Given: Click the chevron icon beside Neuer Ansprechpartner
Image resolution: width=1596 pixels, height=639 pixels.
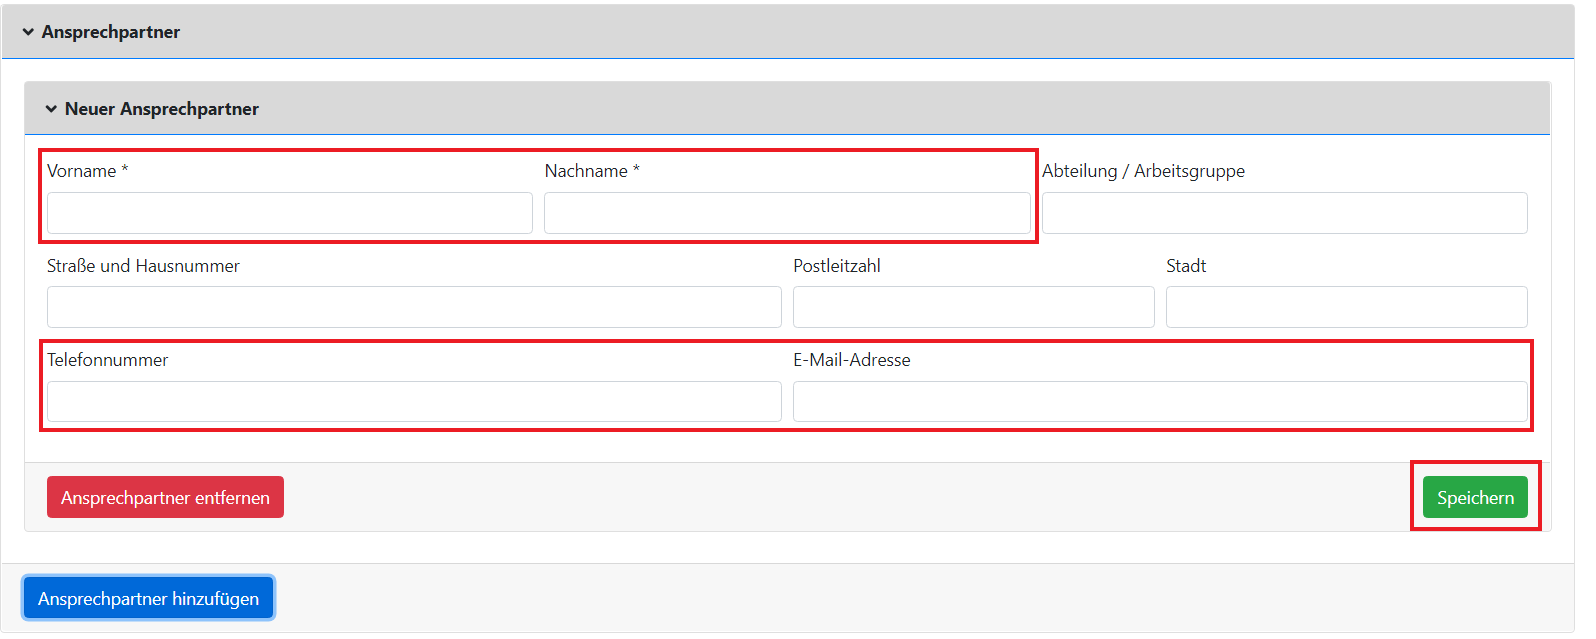Looking at the screenshot, I should click(51, 109).
